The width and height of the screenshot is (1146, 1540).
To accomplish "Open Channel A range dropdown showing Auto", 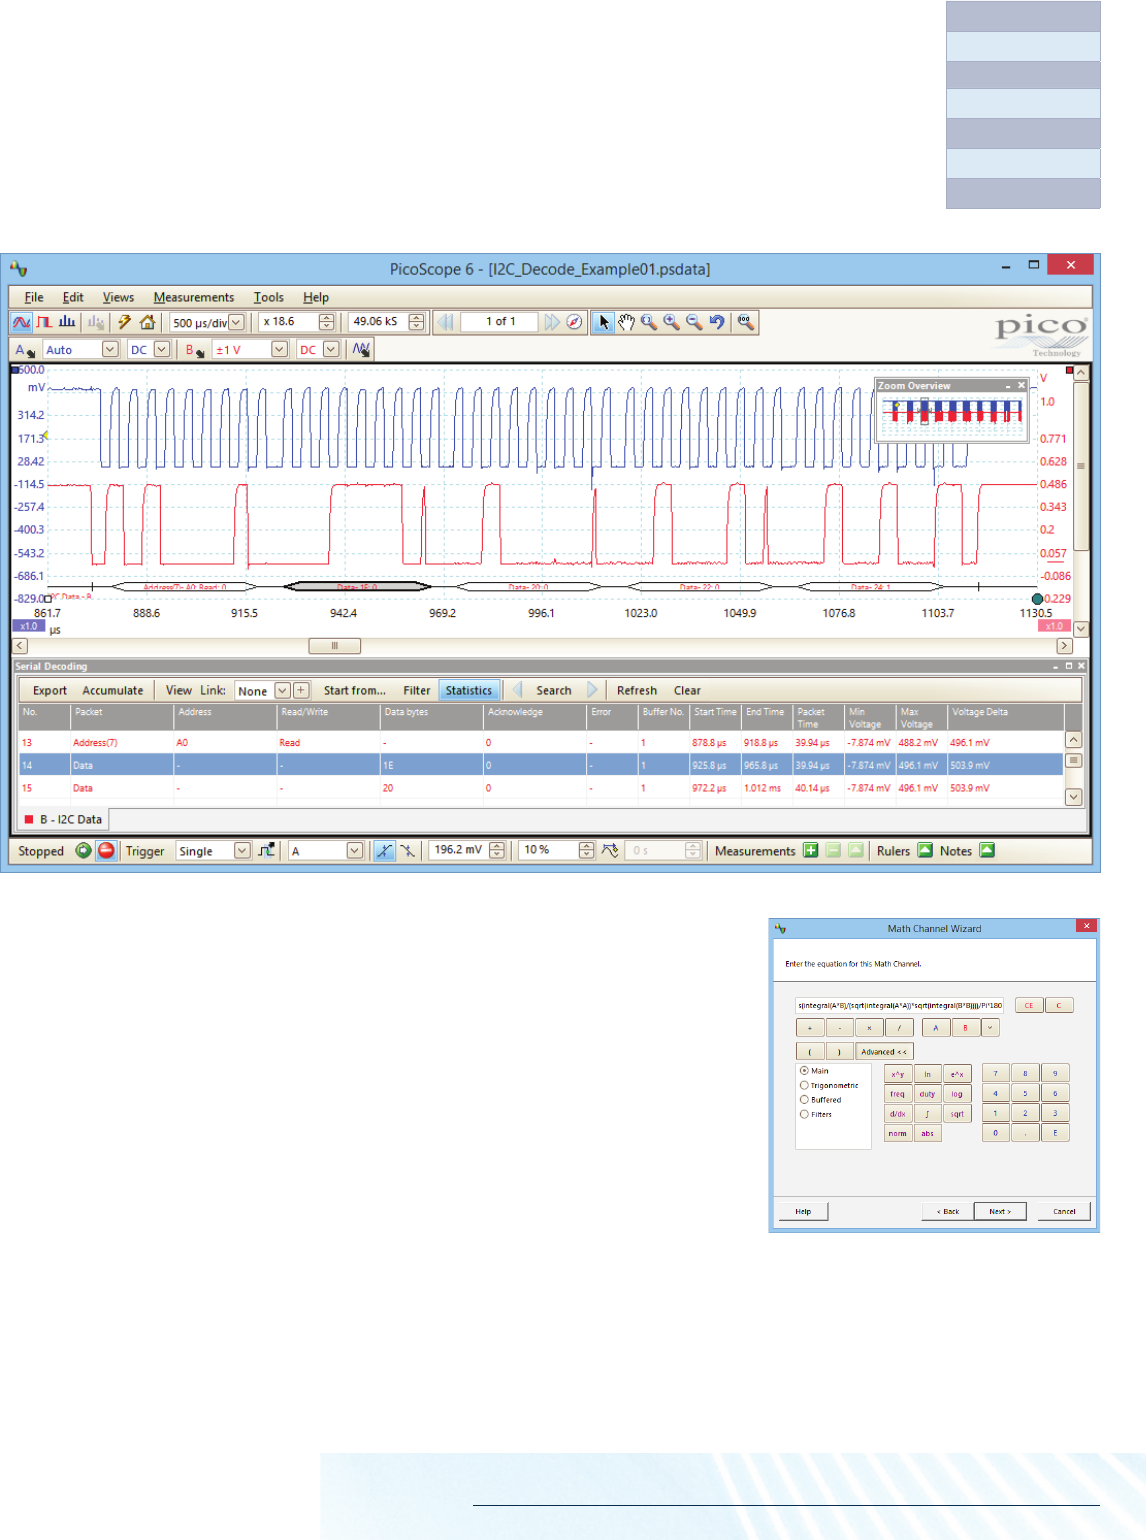I will 110,350.
